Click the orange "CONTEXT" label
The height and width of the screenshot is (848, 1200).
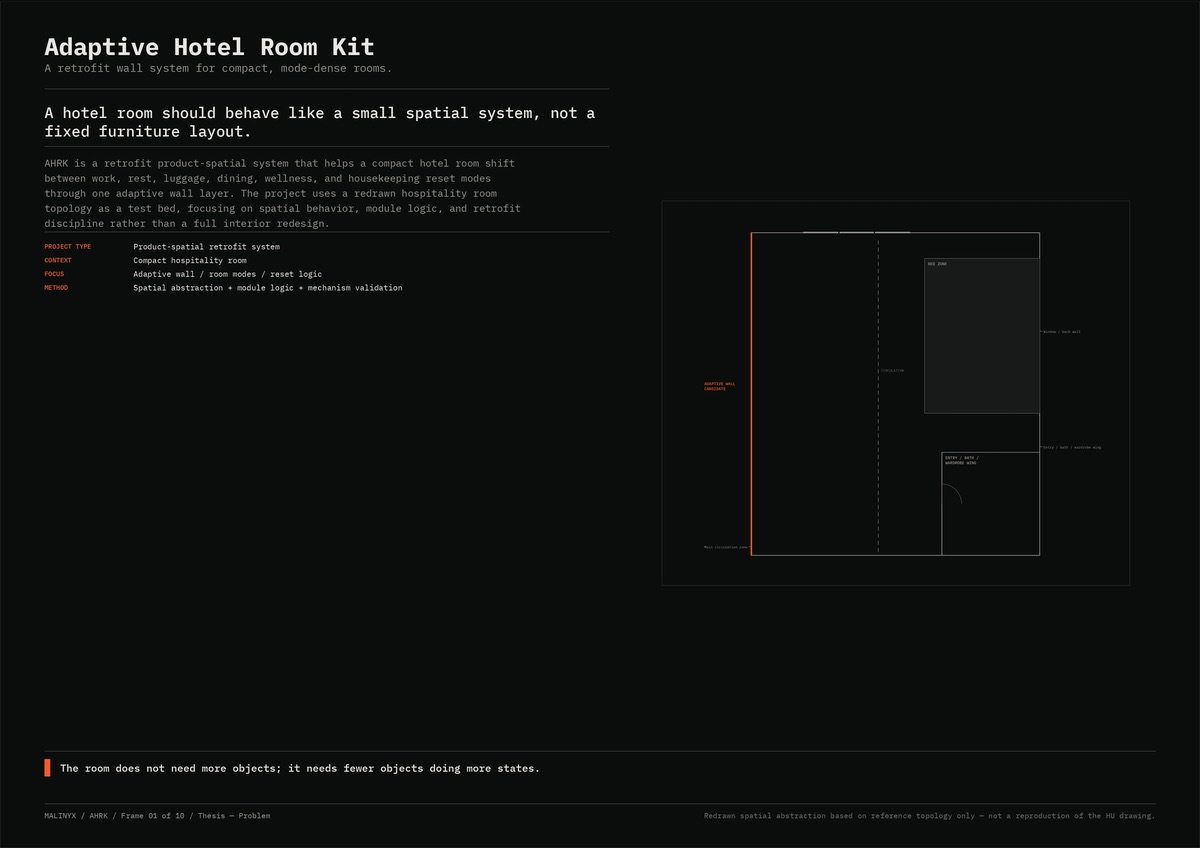[x=58, y=260]
